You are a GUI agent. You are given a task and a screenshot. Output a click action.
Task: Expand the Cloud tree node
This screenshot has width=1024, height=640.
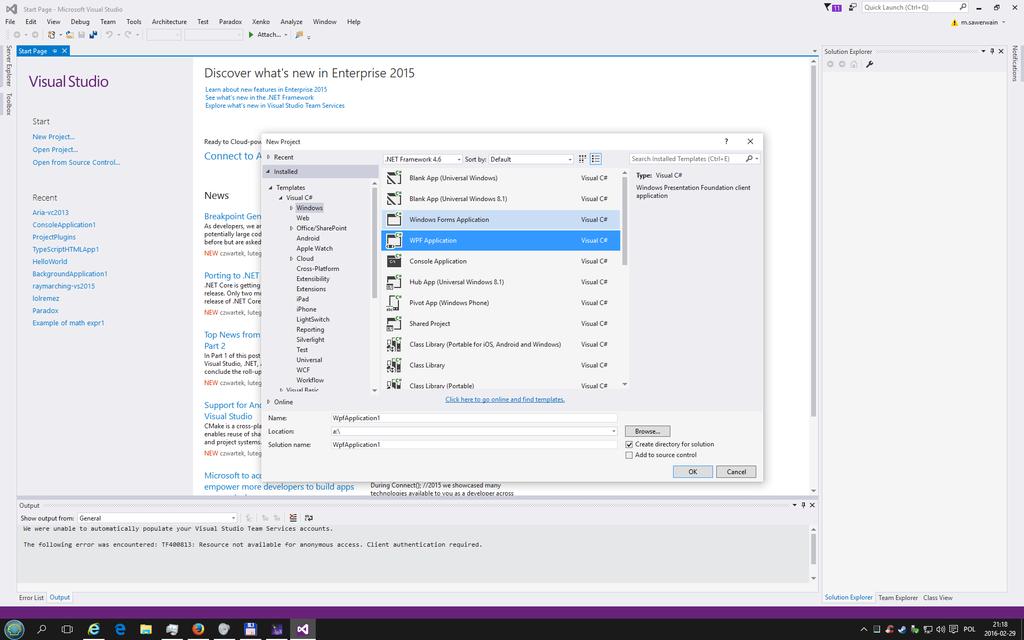pos(291,259)
